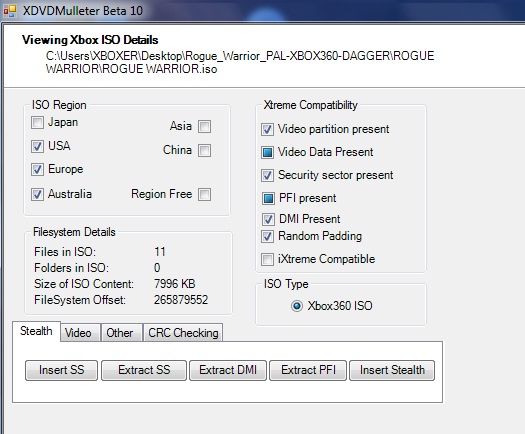Image resolution: width=525 pixels, height=434 pixels.
Task: Open the CRC Checking tab
Action: [x=183, y=333]
